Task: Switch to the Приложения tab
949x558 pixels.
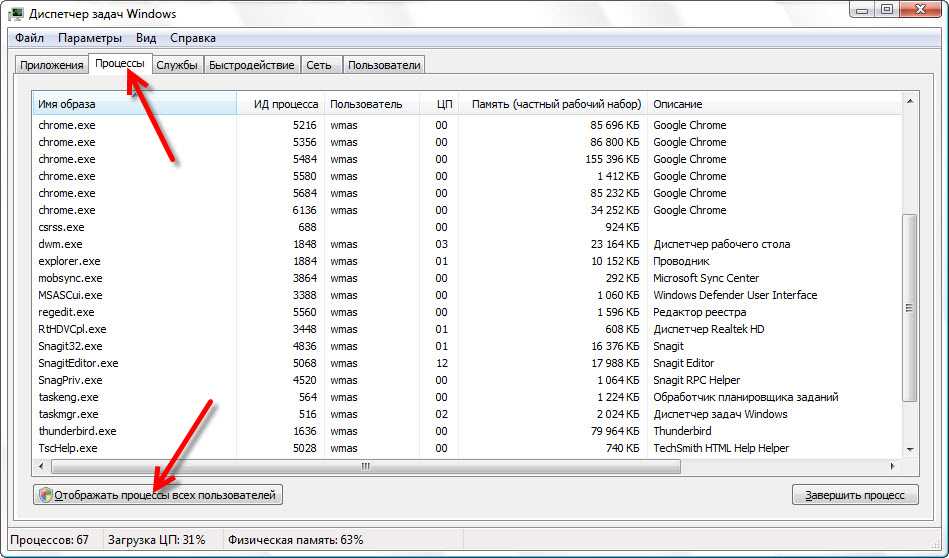Action: (x=51, y=65)
